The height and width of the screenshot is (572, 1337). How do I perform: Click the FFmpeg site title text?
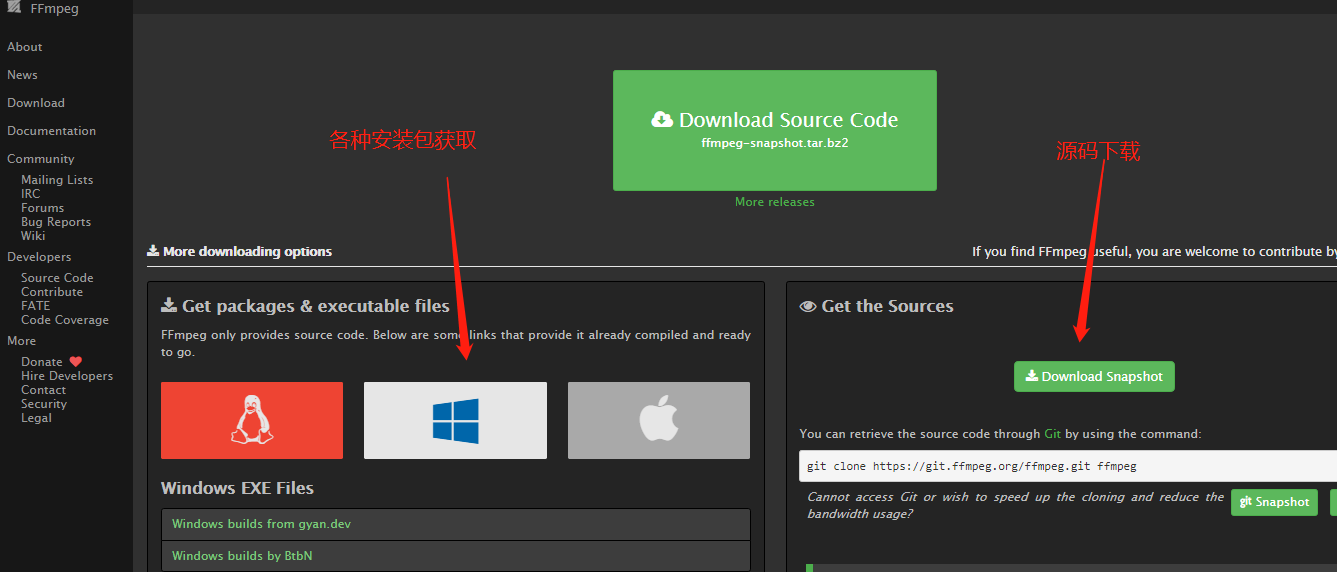tap(55, 9)
